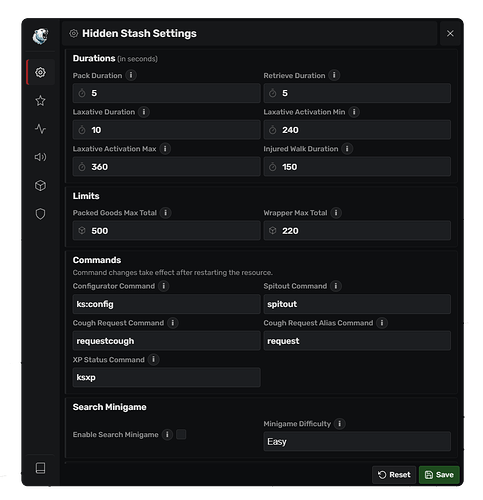Enable the Search Minigame checkbox
The width and height of the screenshot is (483, 500).
181,434
